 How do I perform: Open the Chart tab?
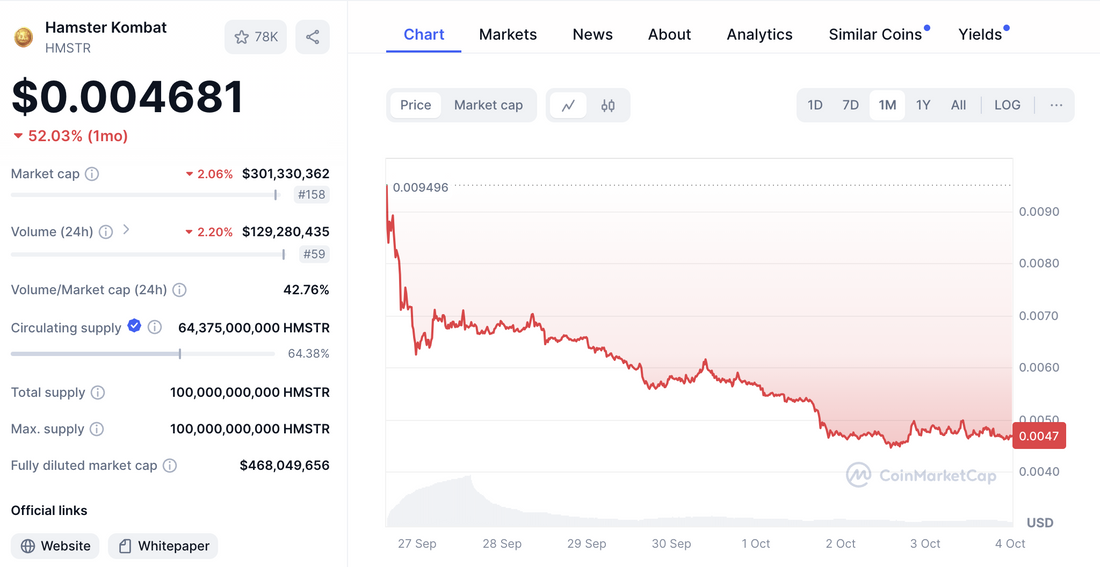tap(424, 34)
